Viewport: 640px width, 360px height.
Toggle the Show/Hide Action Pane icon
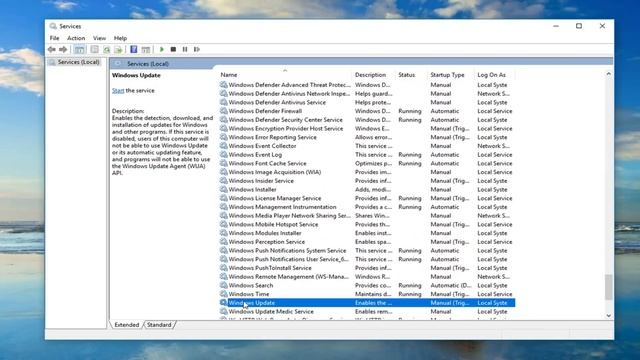point(146,49)
